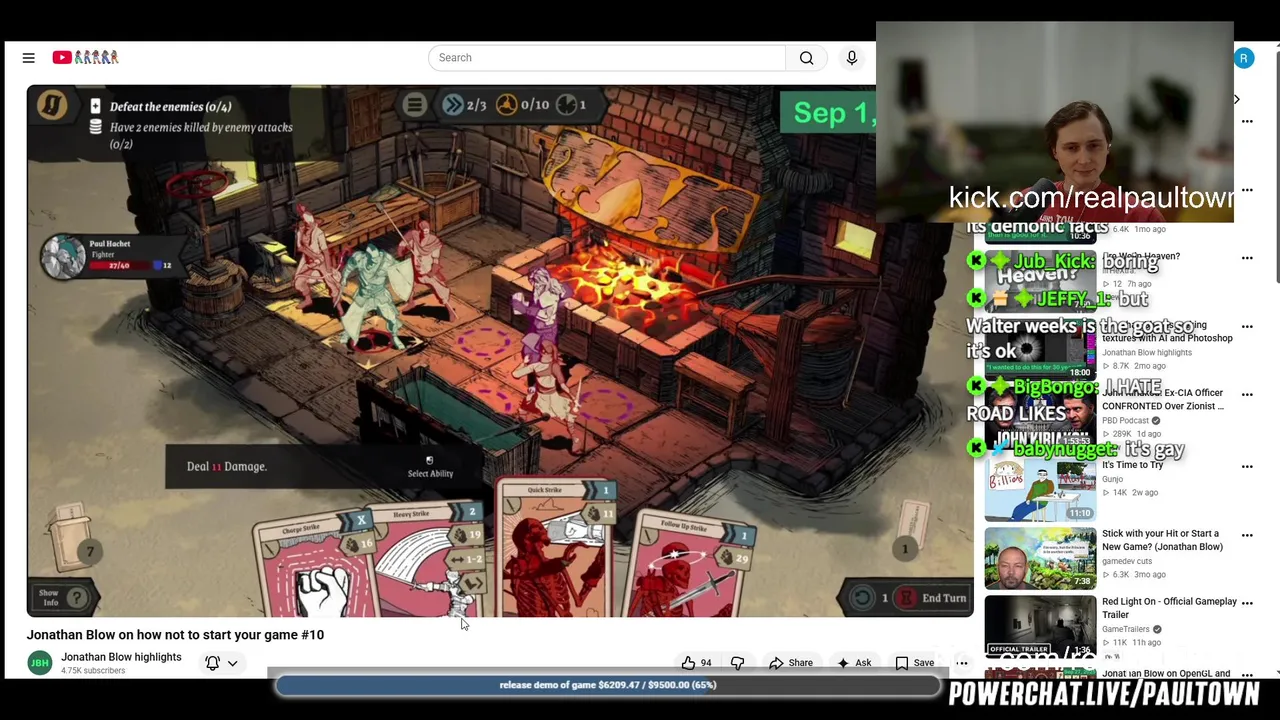This screenshot has width=1280, height=720.
Task: Share the video via Share button
Action: (790, 663)
